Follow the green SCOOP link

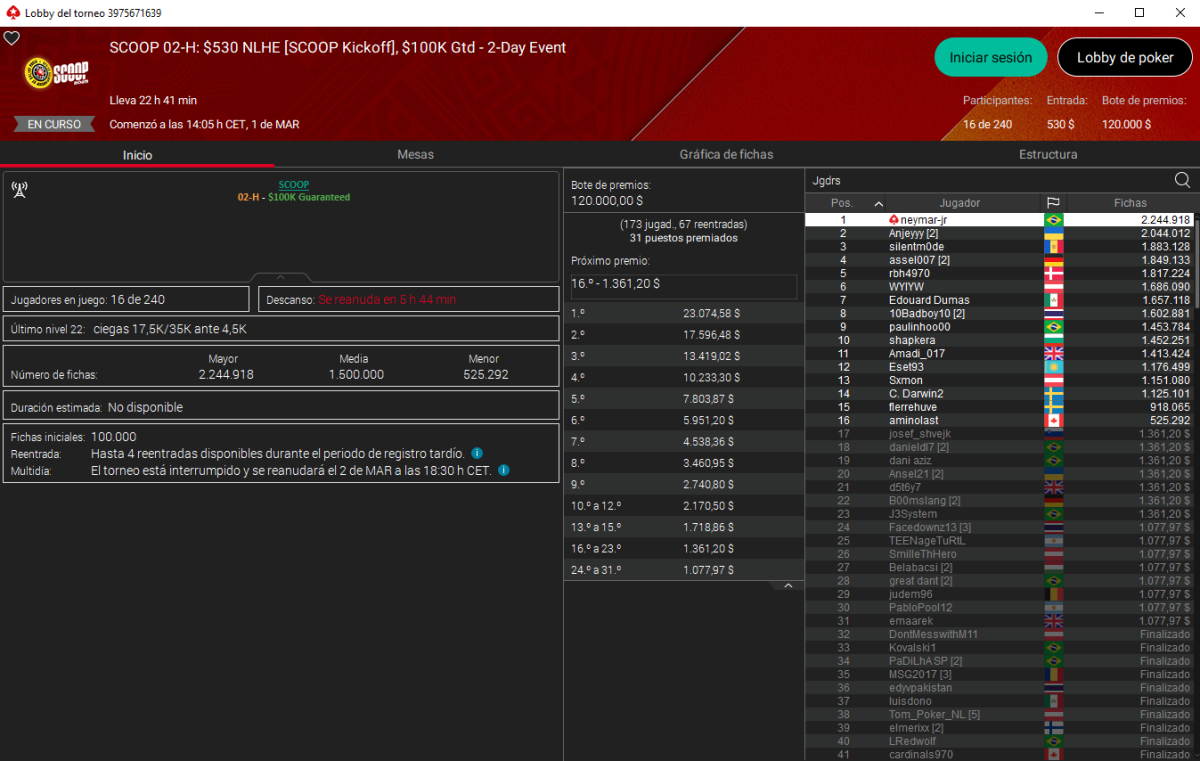tap(293, 185)
